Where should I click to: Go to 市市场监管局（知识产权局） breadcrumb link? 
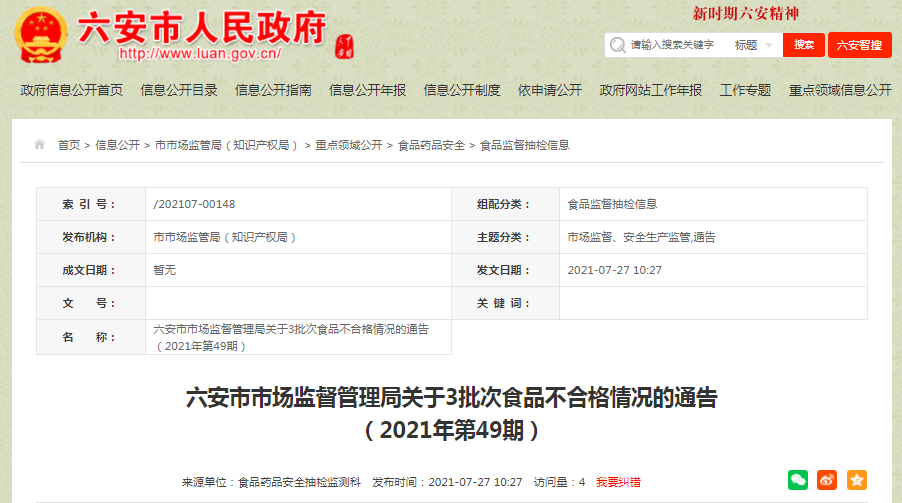point(226,145)
